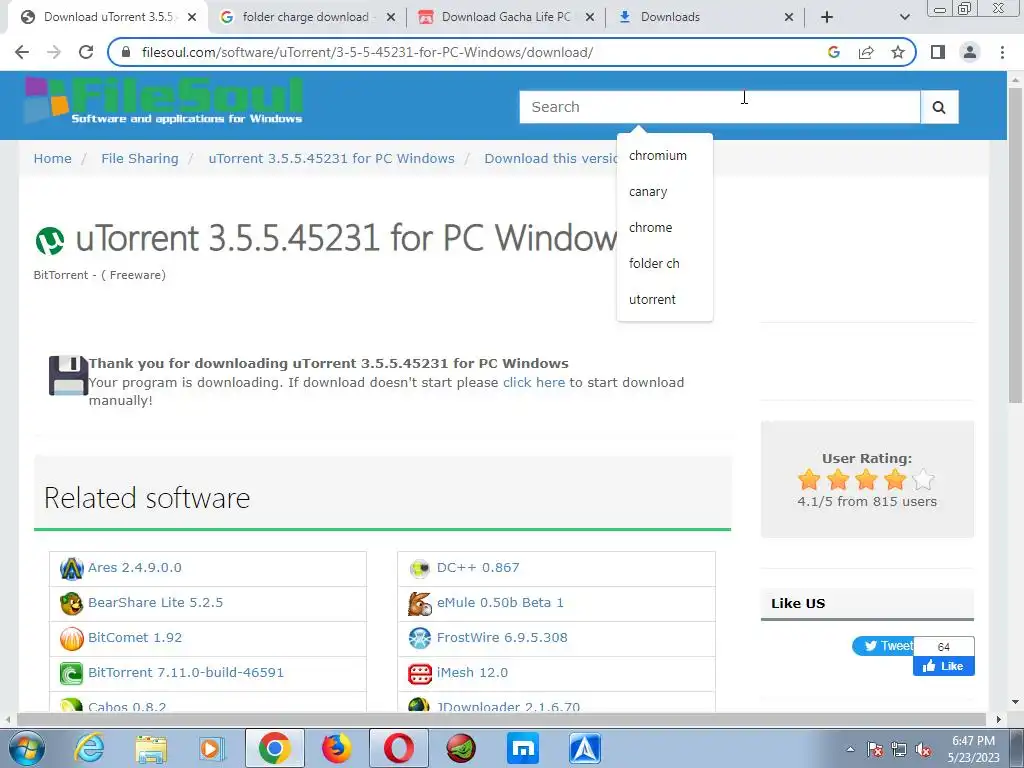Select 'folder ch' search suggestion
Screen dimensions: 1024x768
click(665, 264)
